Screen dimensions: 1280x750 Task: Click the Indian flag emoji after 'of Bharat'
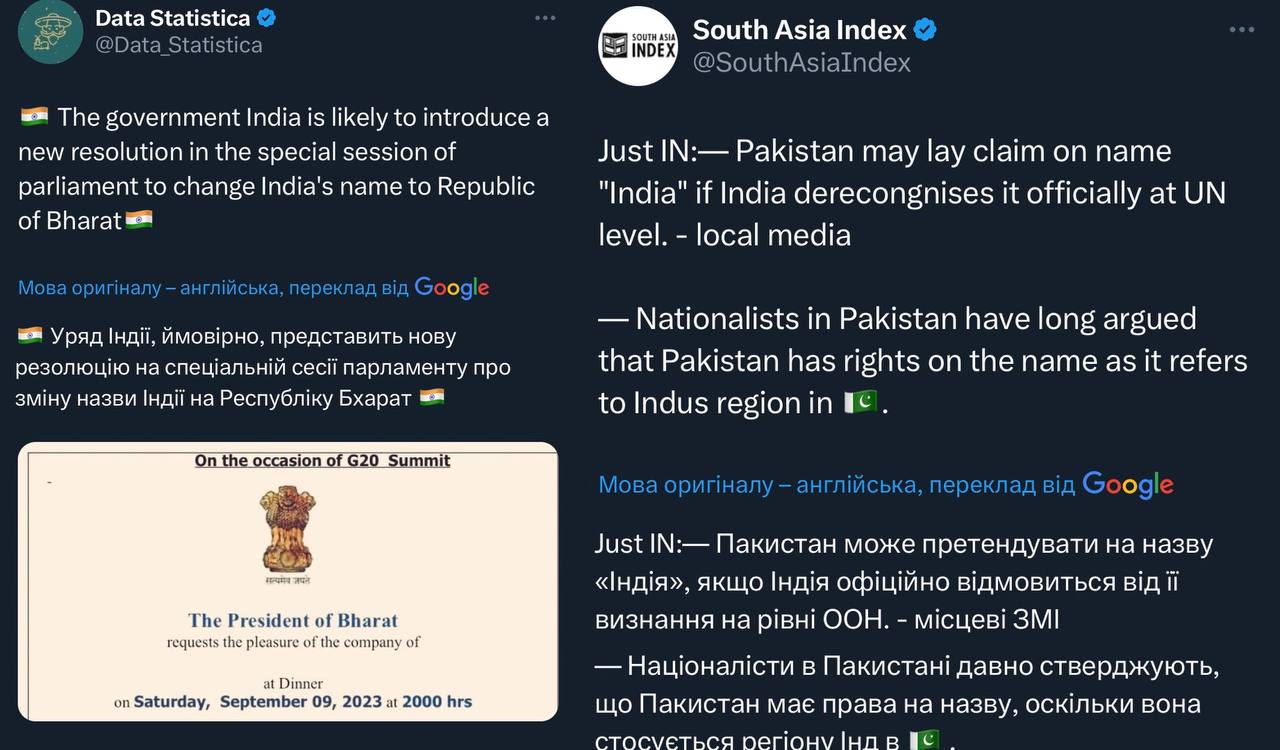pos(139,220)
